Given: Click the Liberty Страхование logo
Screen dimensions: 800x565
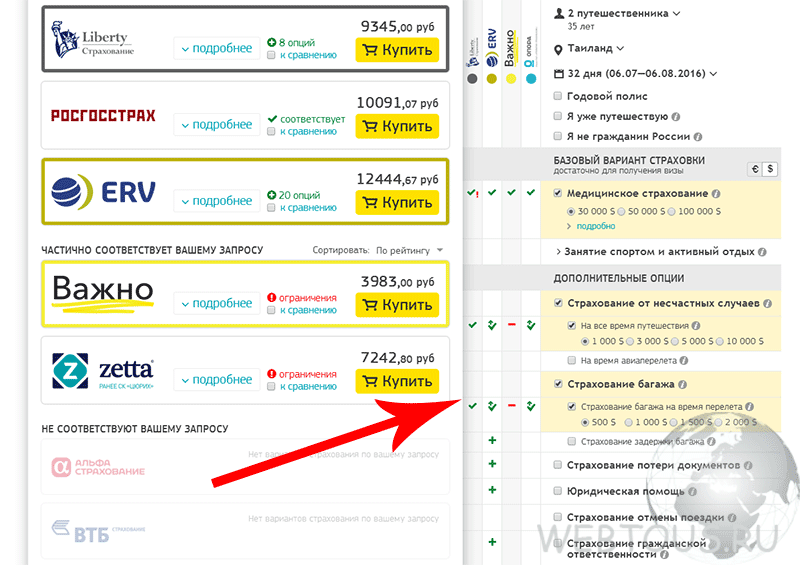Looking at the screenshot, I should pyautogui.click(x=92, y=40).
